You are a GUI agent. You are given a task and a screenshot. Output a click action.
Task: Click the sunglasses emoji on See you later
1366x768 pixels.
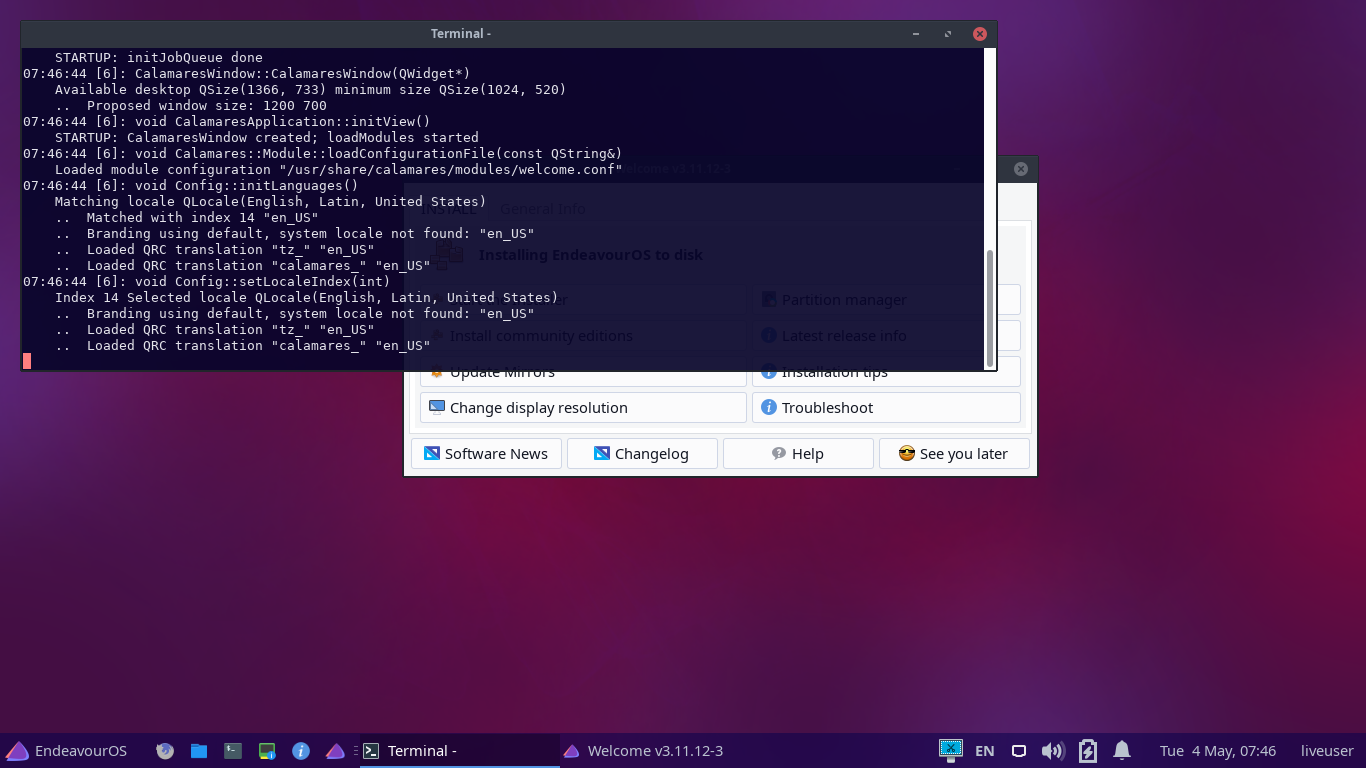pyautogui.click(x=907, y=453)
